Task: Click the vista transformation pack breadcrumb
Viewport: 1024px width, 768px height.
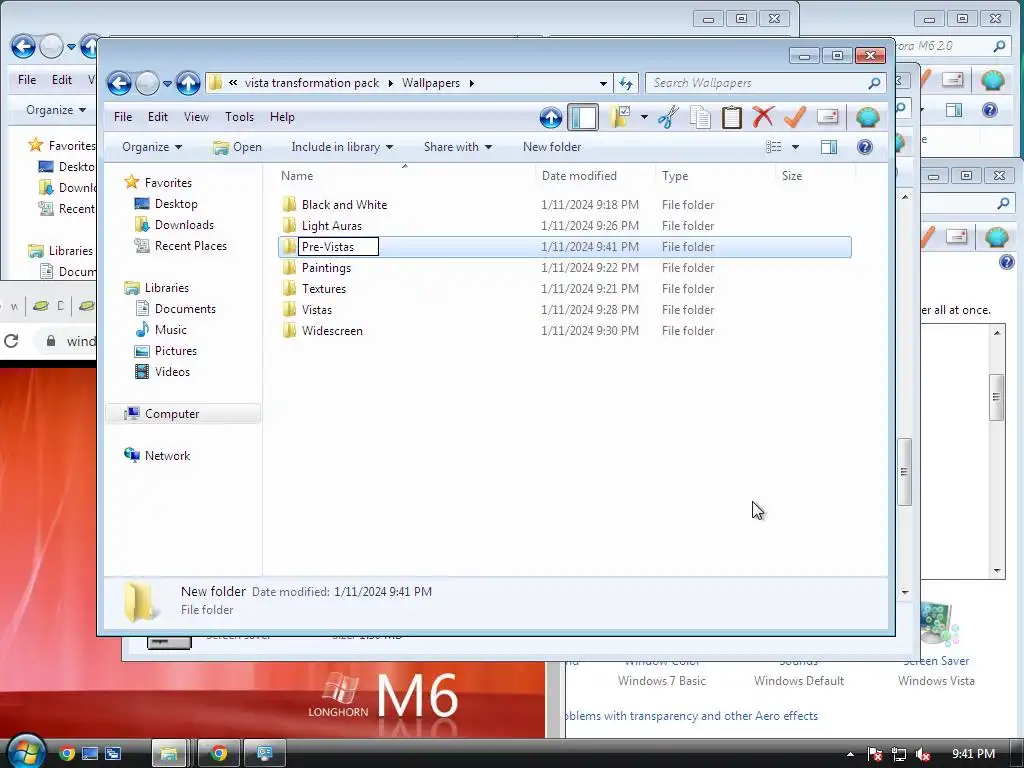Action: tap(312, 83)
